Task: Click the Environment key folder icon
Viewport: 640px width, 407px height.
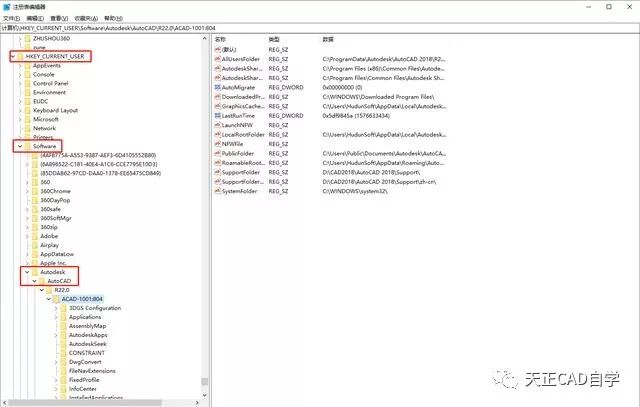Action: point(27,92)
